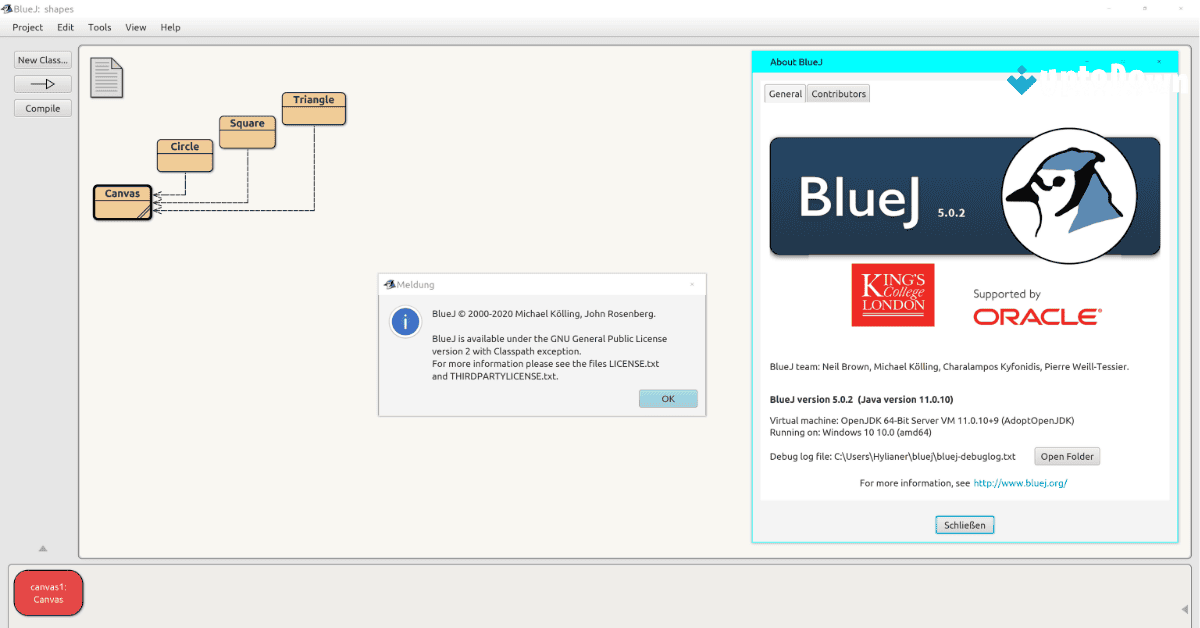Confirm the Meldung dialog with OK
1200x628 pixels.
[667, 398]
